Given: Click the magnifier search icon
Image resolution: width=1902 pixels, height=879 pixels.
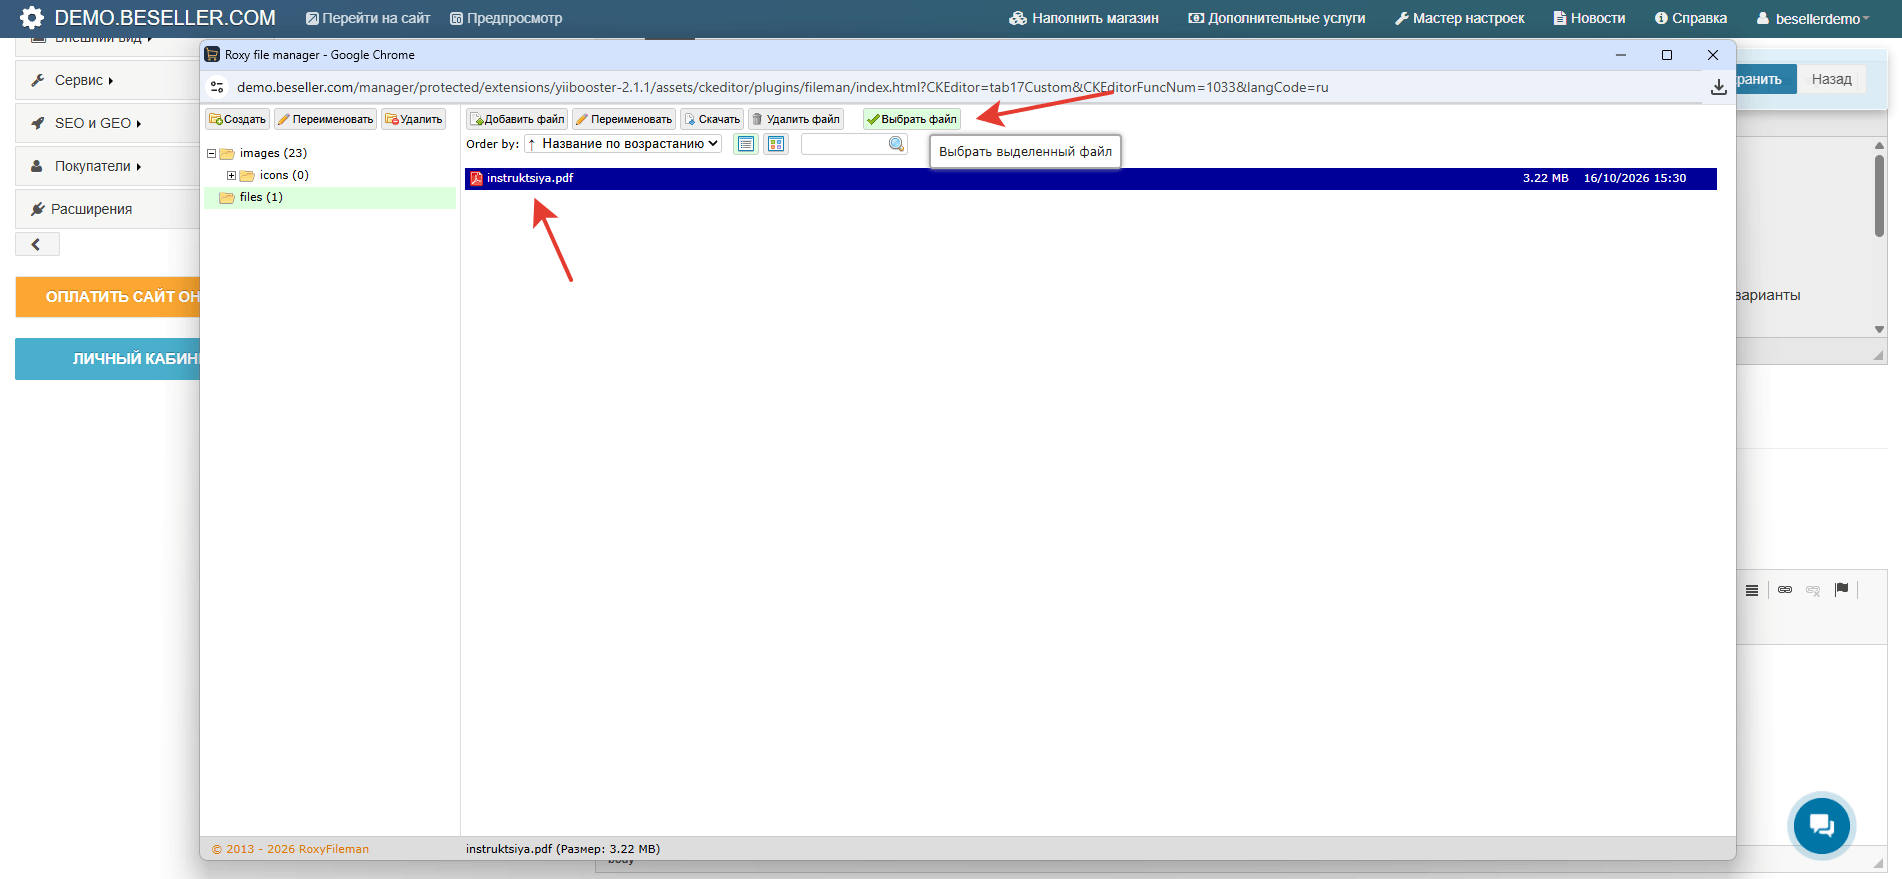Looking at the screenshot, I should (896, 144).
